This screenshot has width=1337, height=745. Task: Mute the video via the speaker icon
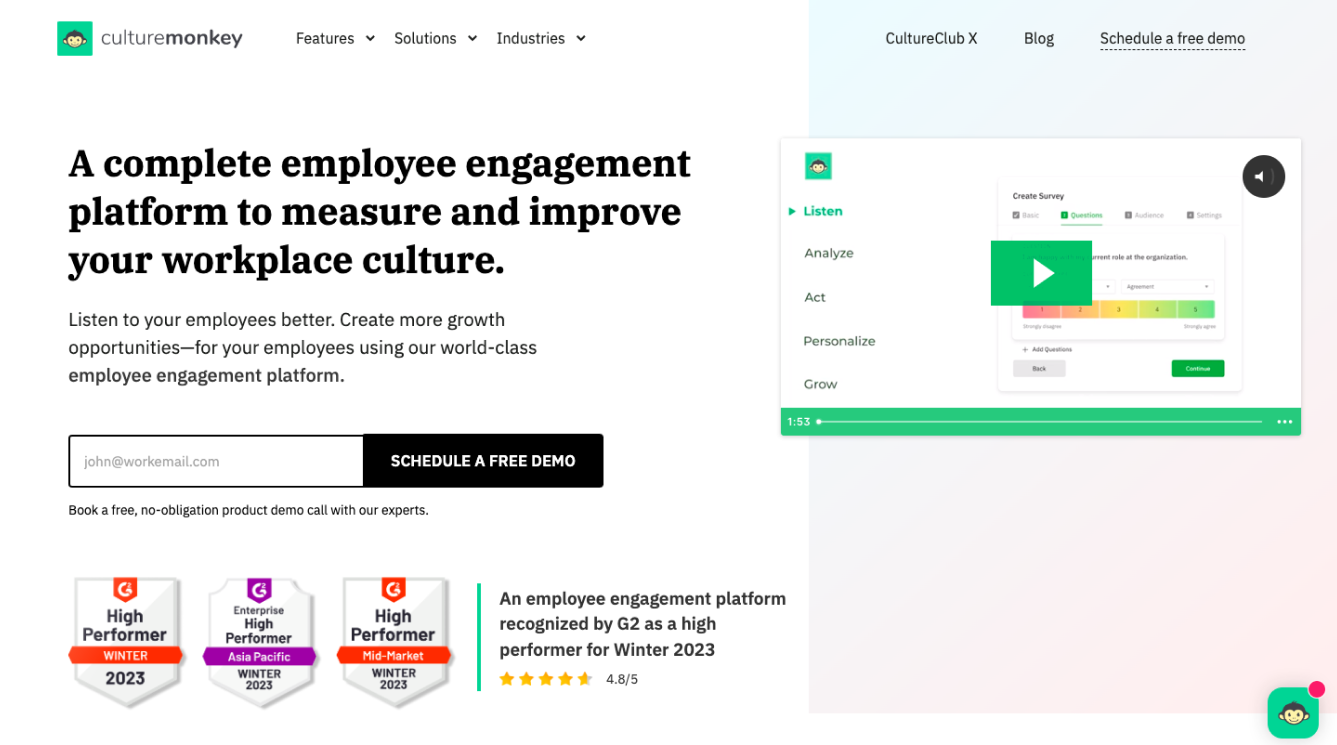(x=1263, y=176)
